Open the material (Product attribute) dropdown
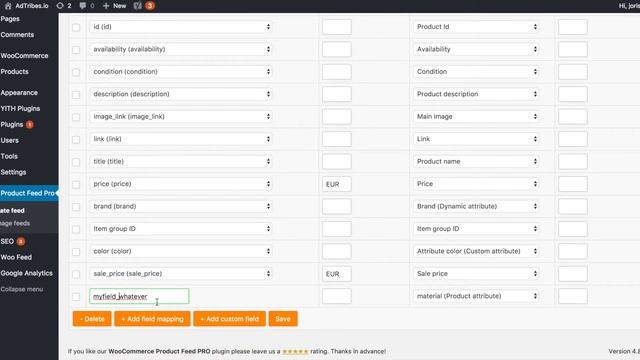The width and height of the screenshot is (640, 360). (476, 296)
